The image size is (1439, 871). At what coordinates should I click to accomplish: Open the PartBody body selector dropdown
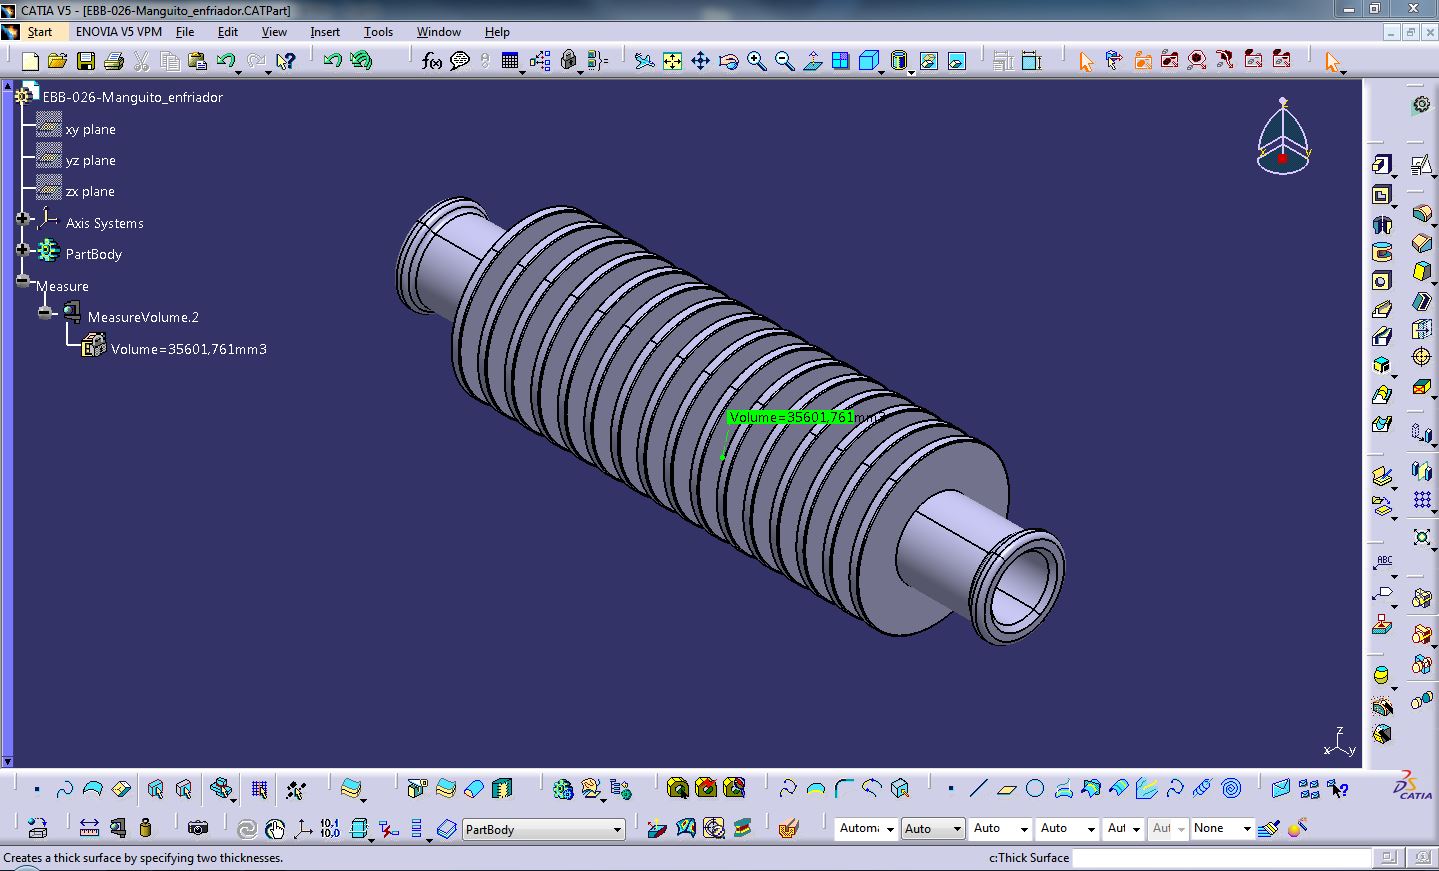pyautogui.click(x=617, y=830)
